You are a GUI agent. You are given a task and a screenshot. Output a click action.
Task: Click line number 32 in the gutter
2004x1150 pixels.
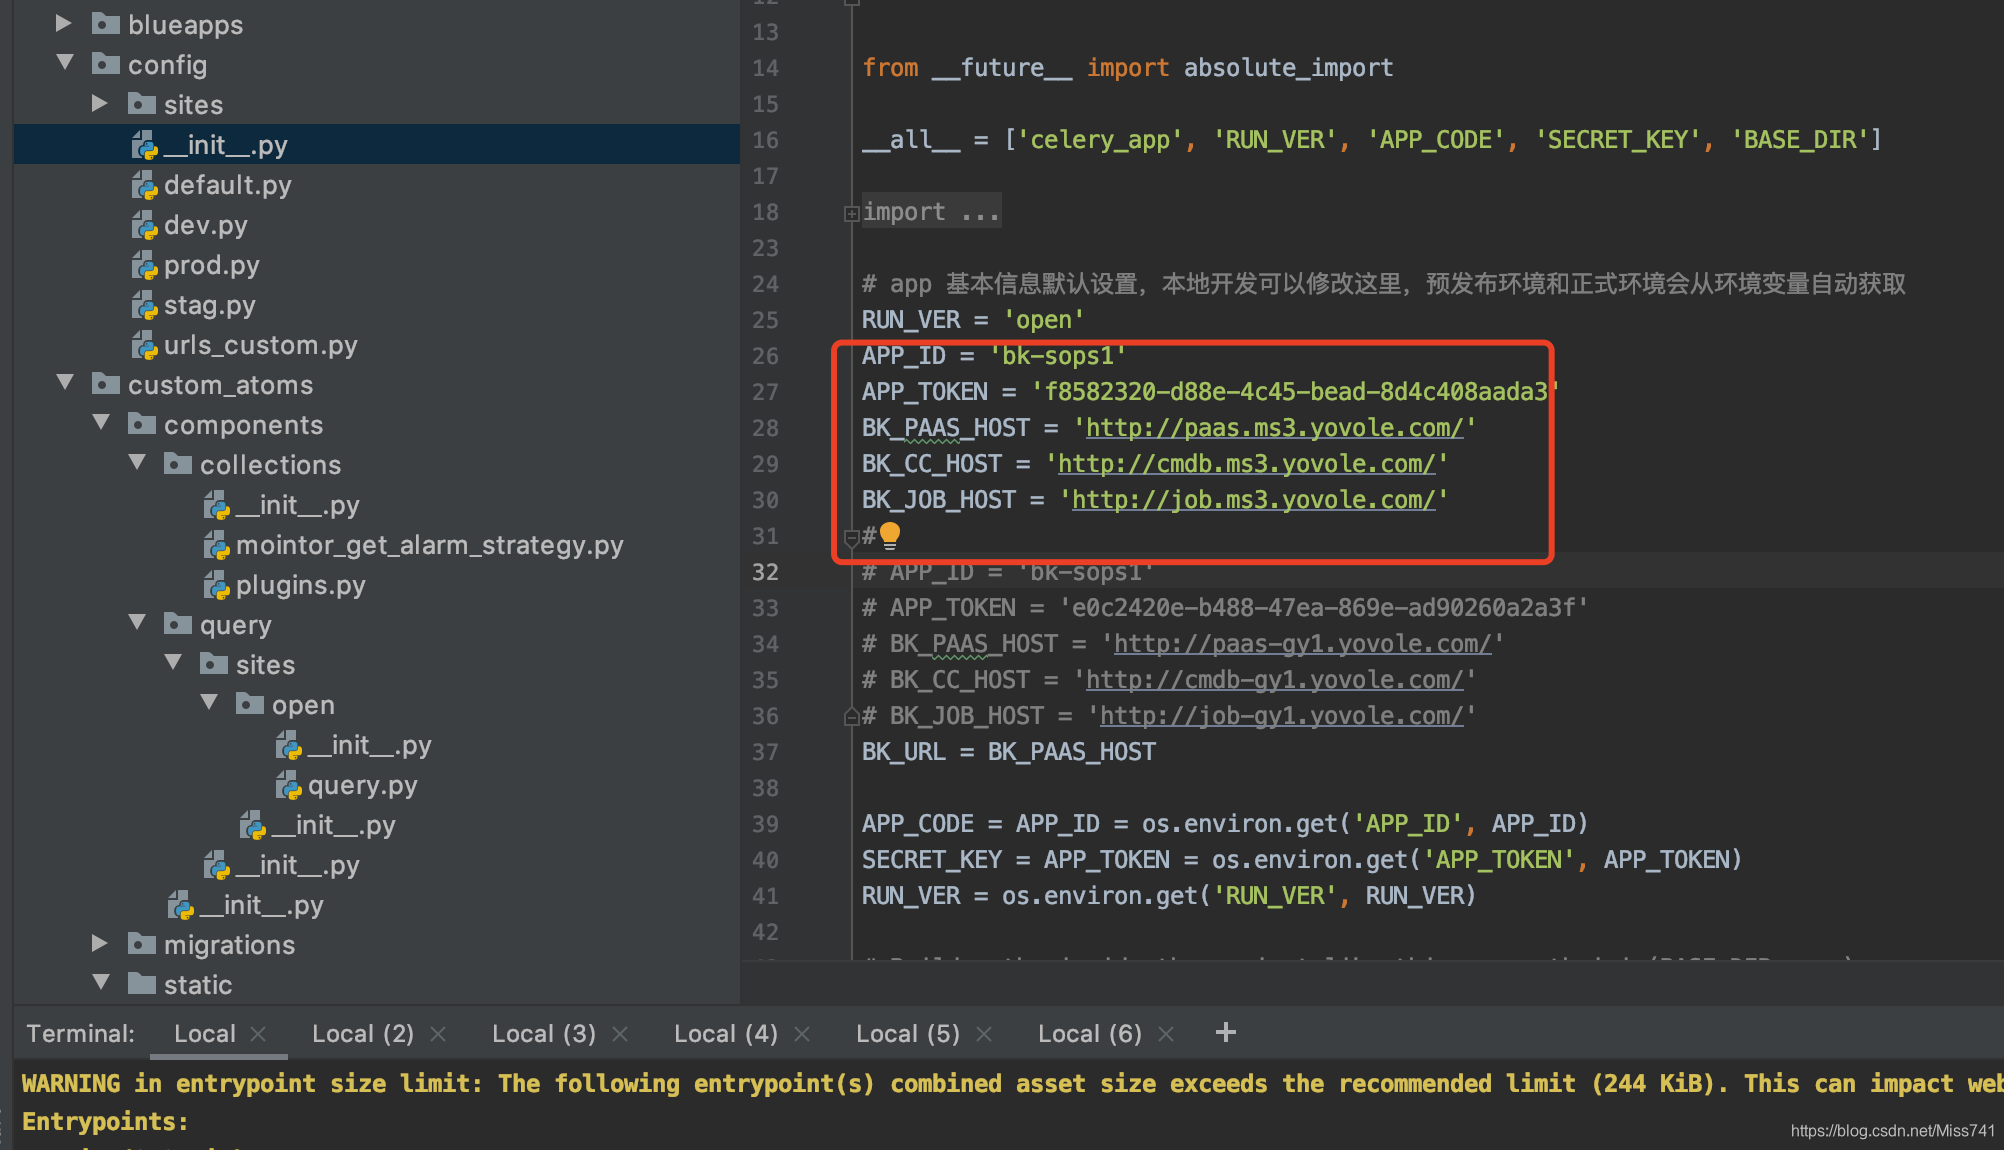pos(765,572)
